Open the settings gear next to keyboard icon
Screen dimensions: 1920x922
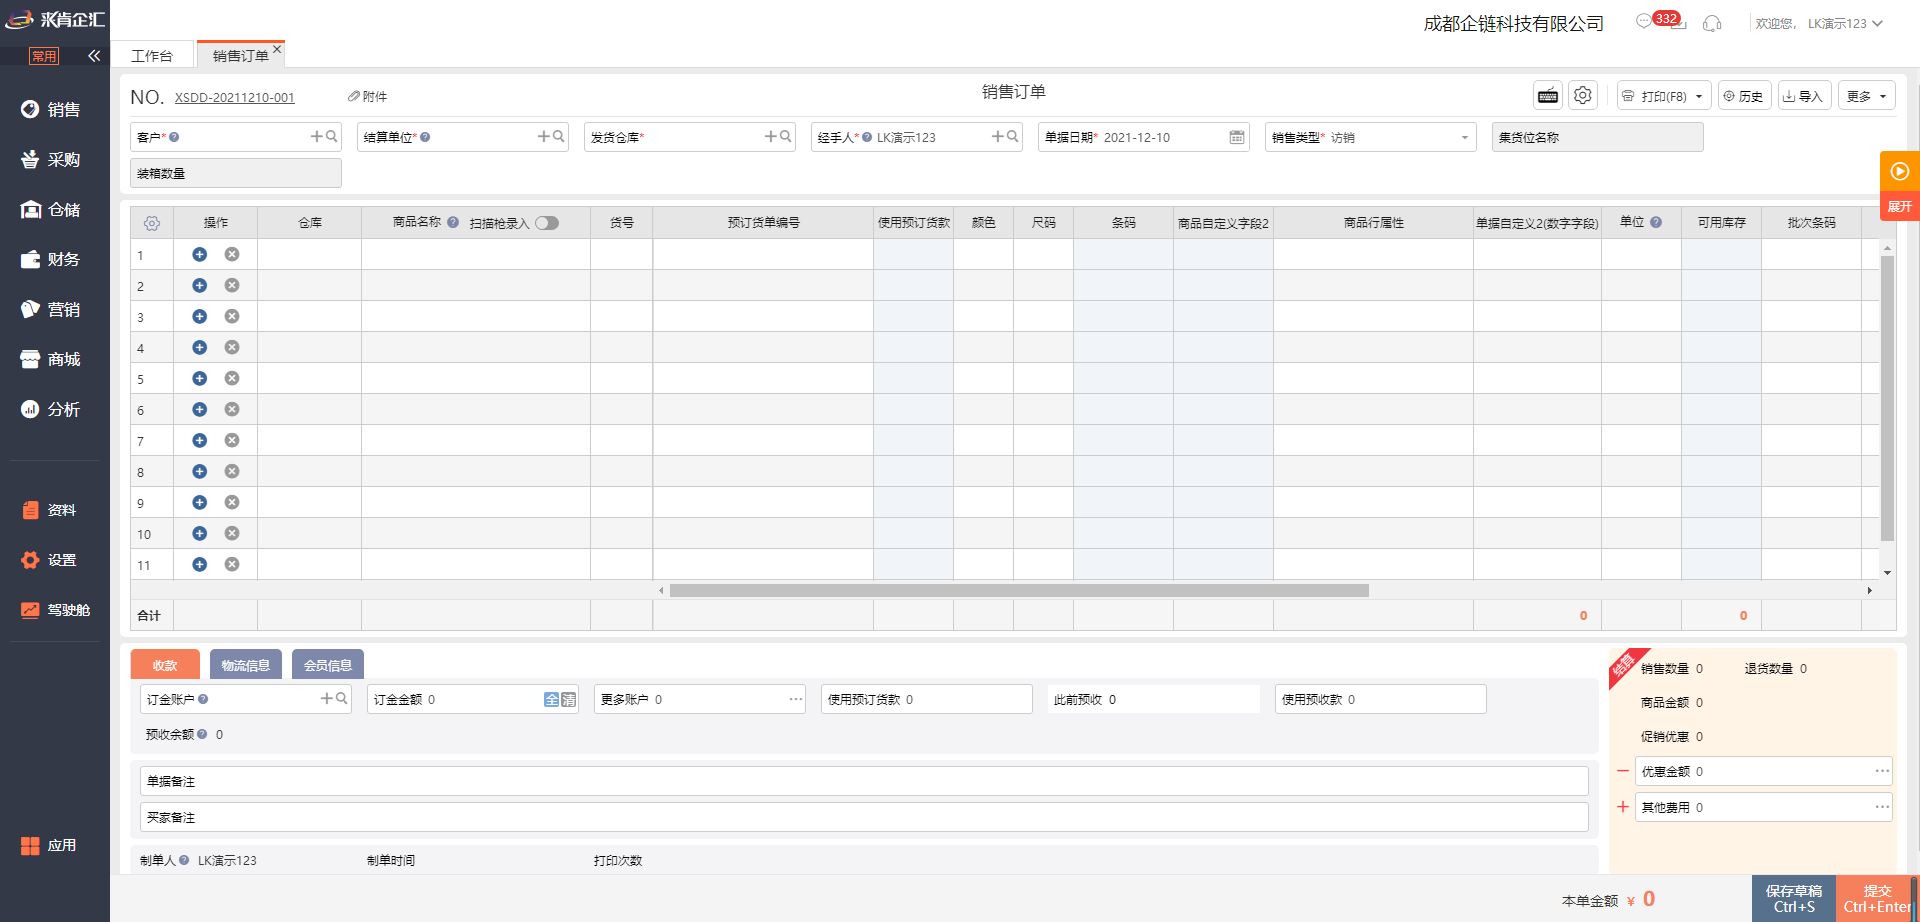(1582, 96)
